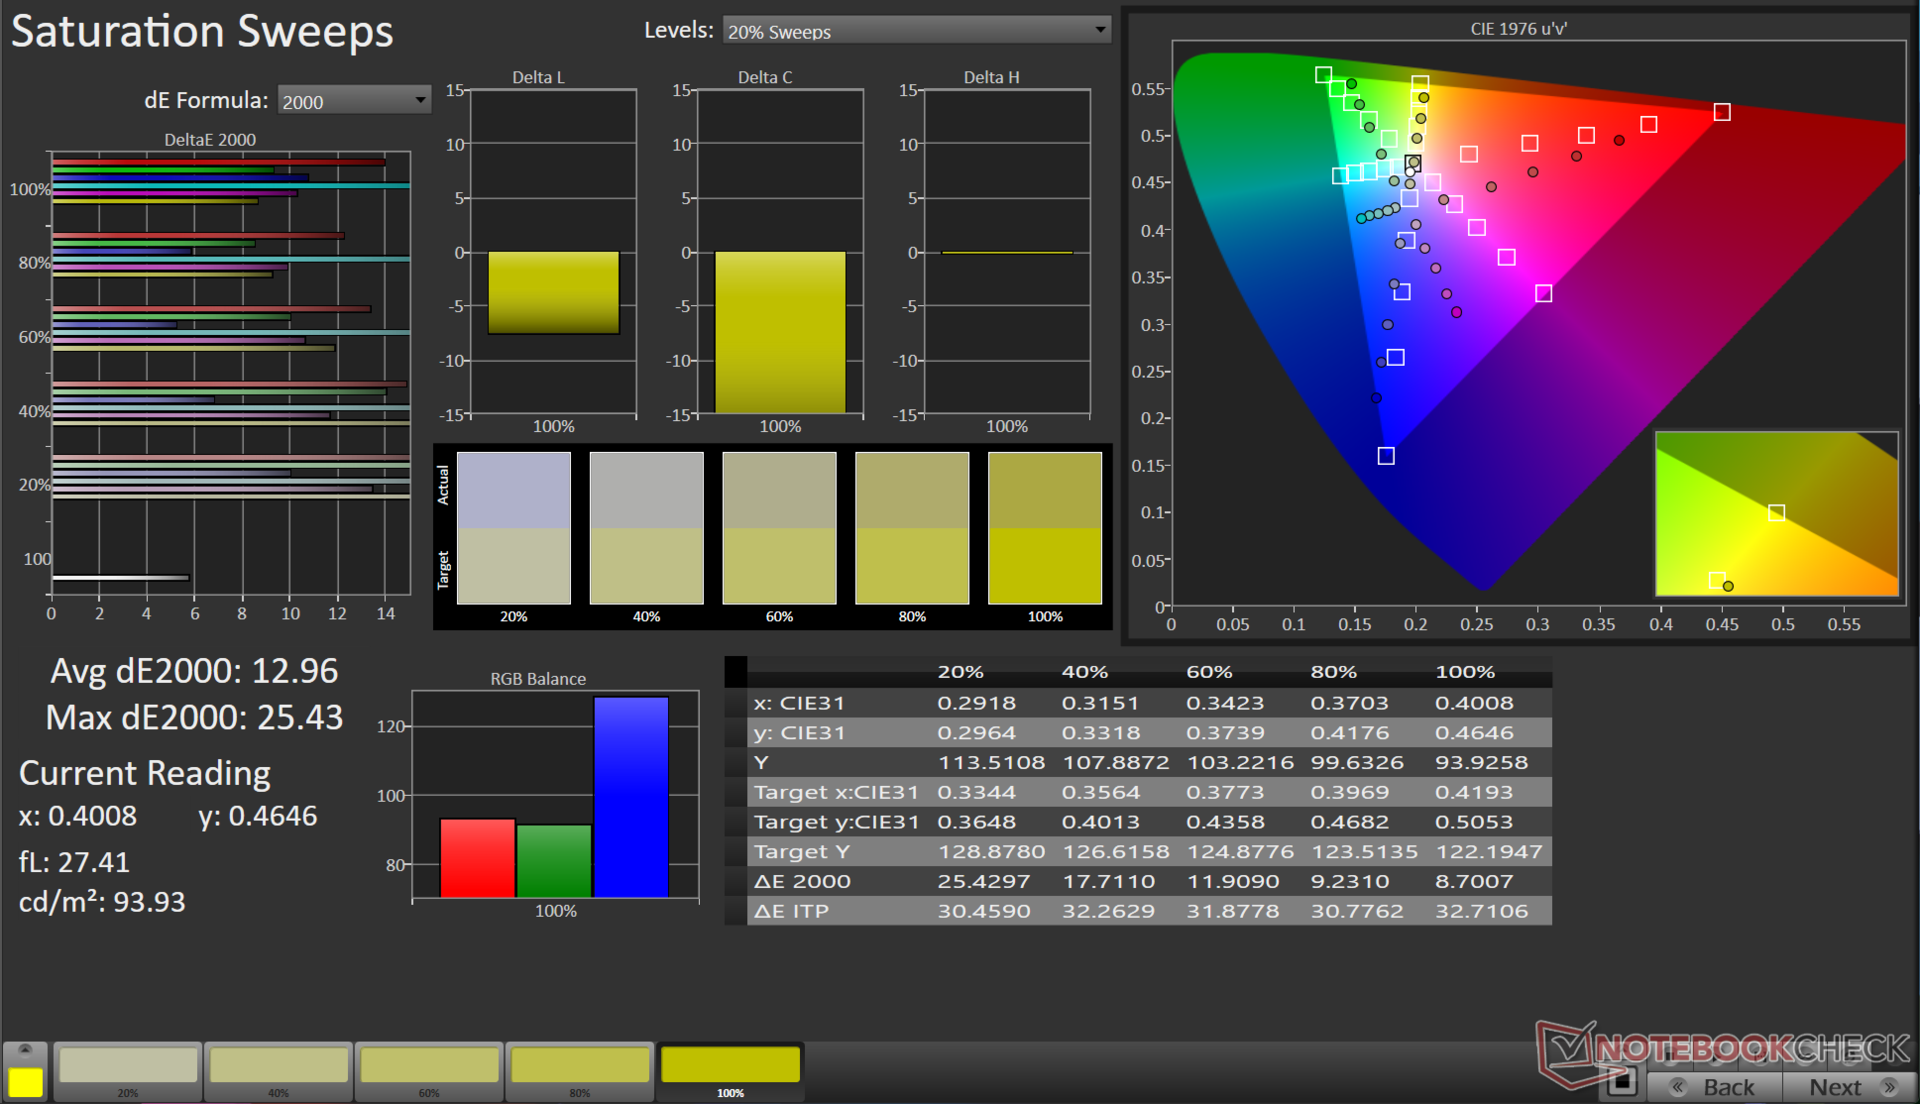Click the 100% actual/target color comparison swatch
Screen dimensions: 1920x1104
(1045, 528)
